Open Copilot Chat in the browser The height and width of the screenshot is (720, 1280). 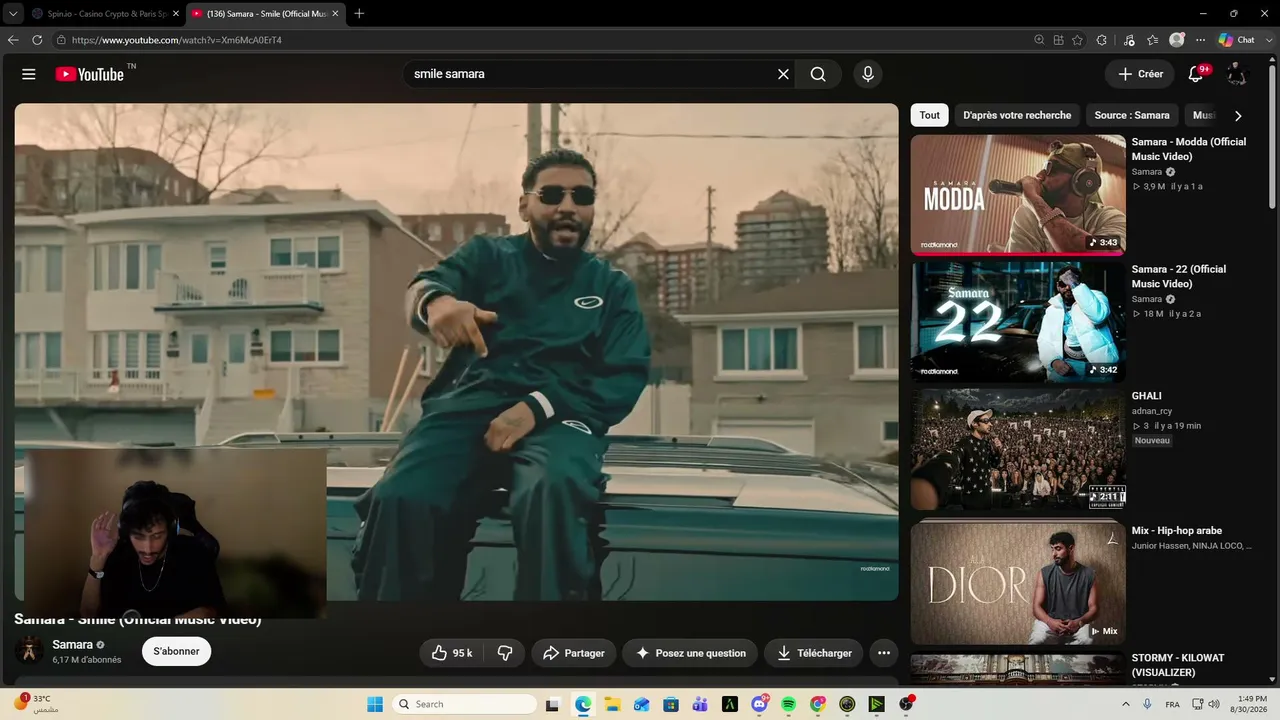[x=1236, y=40]
